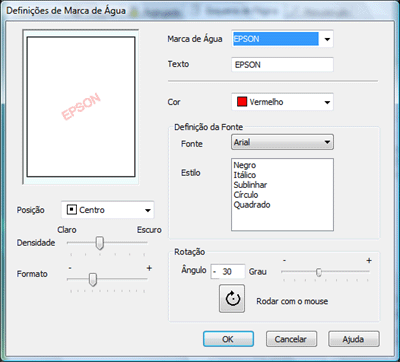Click the Centro position icon

pos(72,210)
